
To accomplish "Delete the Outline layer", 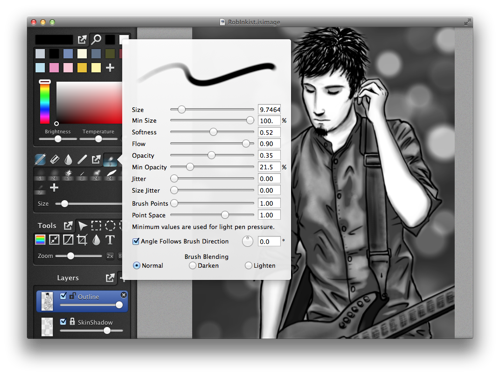I will 124,295.
